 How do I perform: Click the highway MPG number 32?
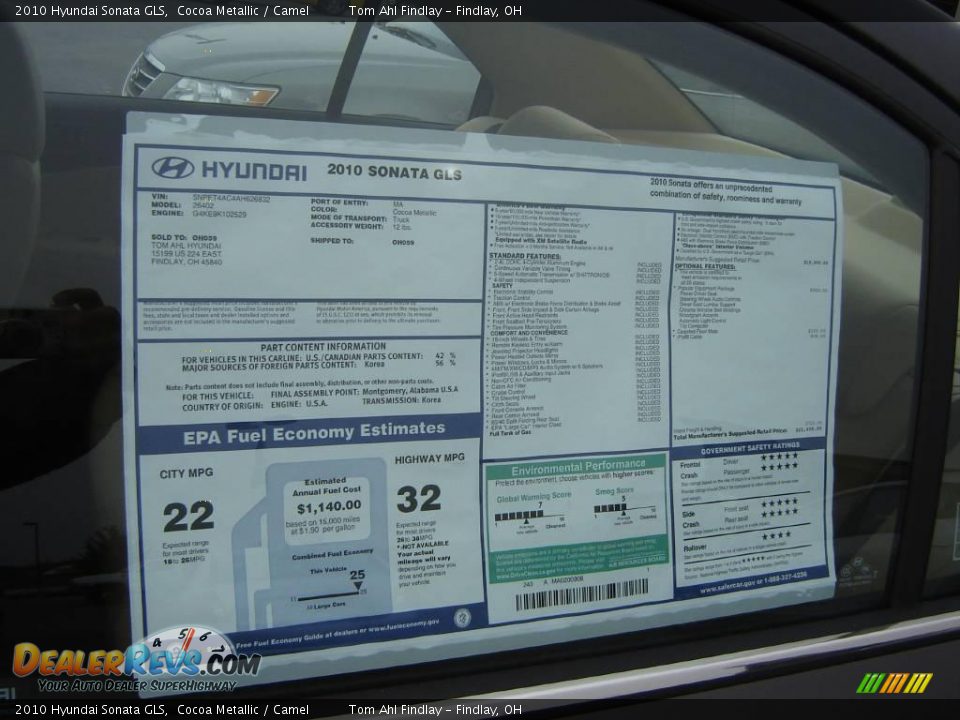[x=419, y=498]
